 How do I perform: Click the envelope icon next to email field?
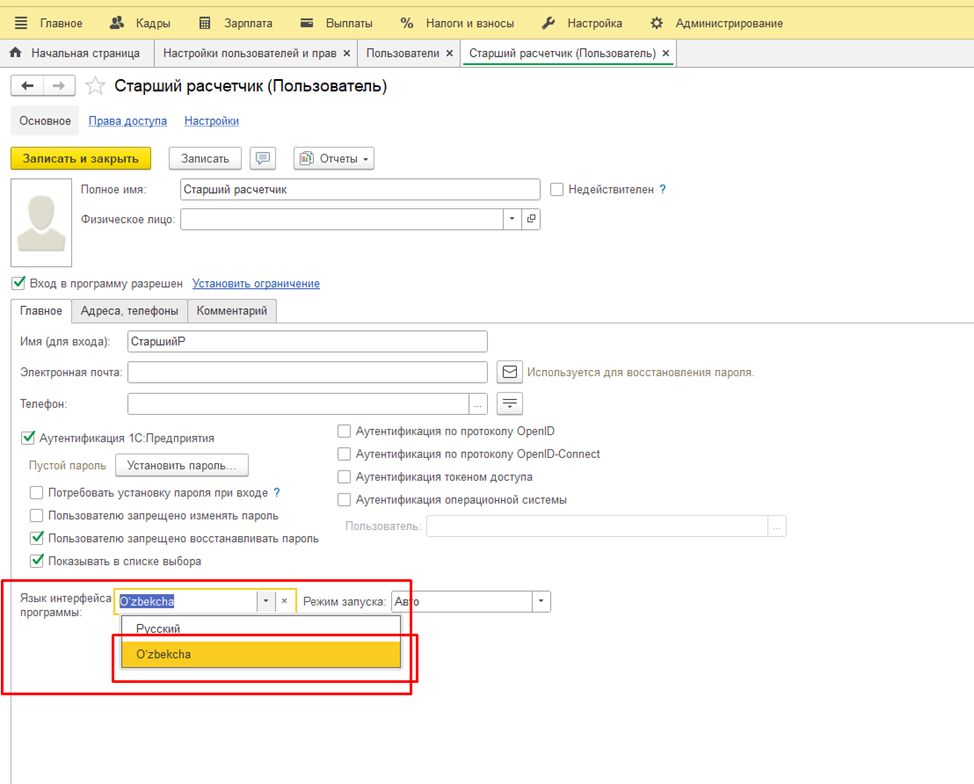coord(510,372)
